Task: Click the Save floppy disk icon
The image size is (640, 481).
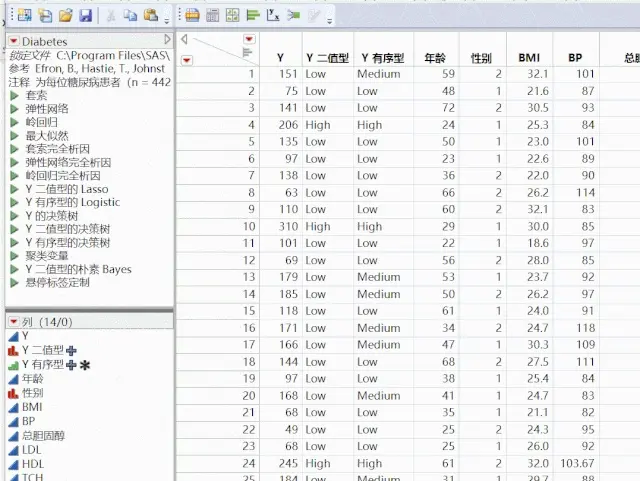Action: (85, 16)
